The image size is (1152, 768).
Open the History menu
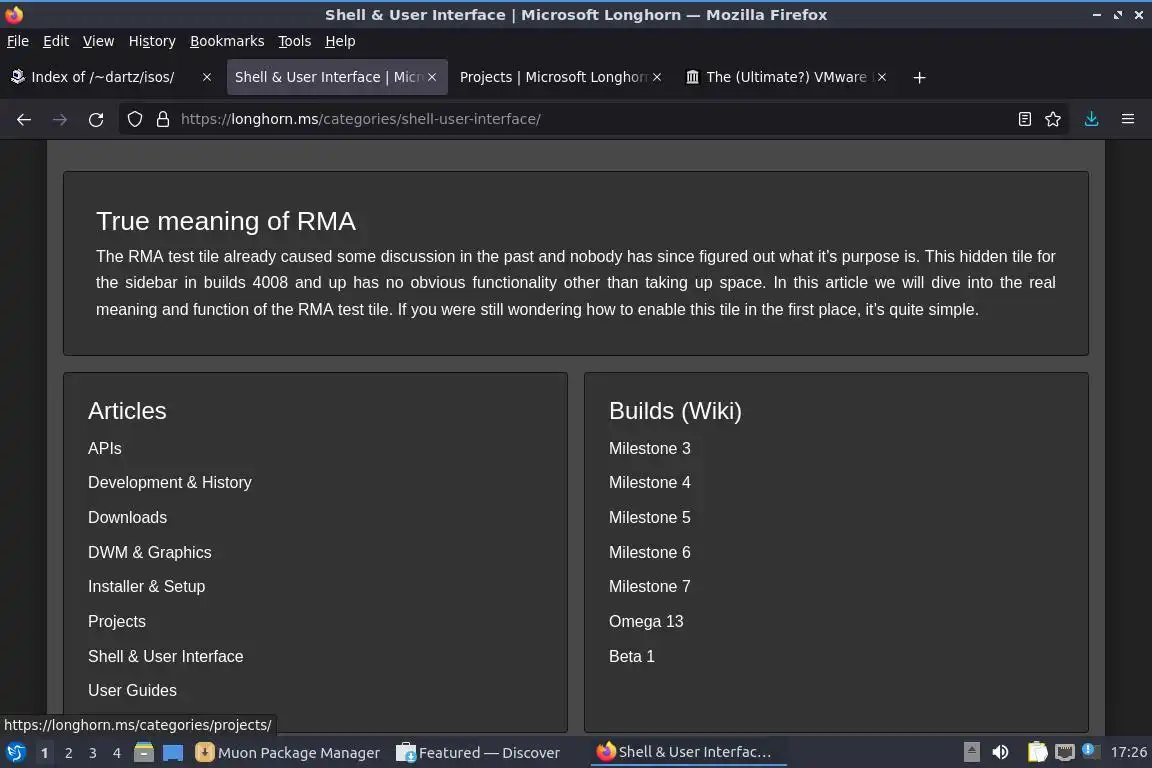point(152,41)
